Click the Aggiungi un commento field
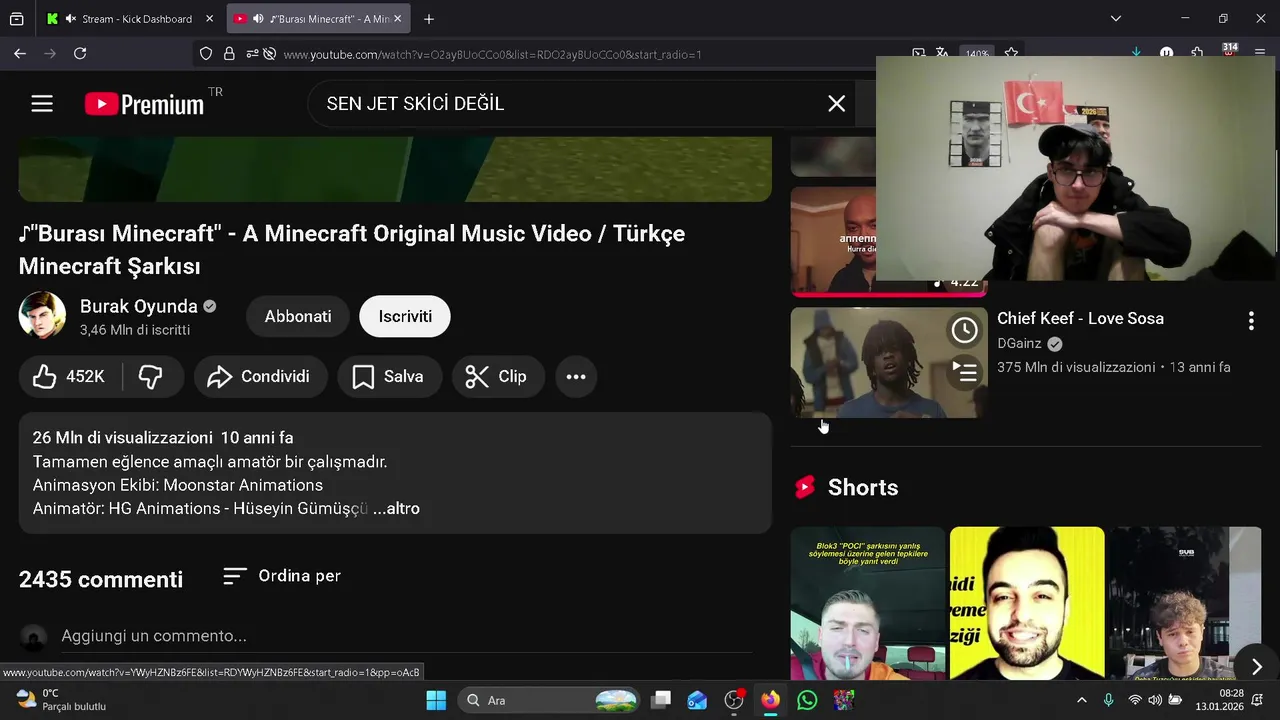 [406, 636]
